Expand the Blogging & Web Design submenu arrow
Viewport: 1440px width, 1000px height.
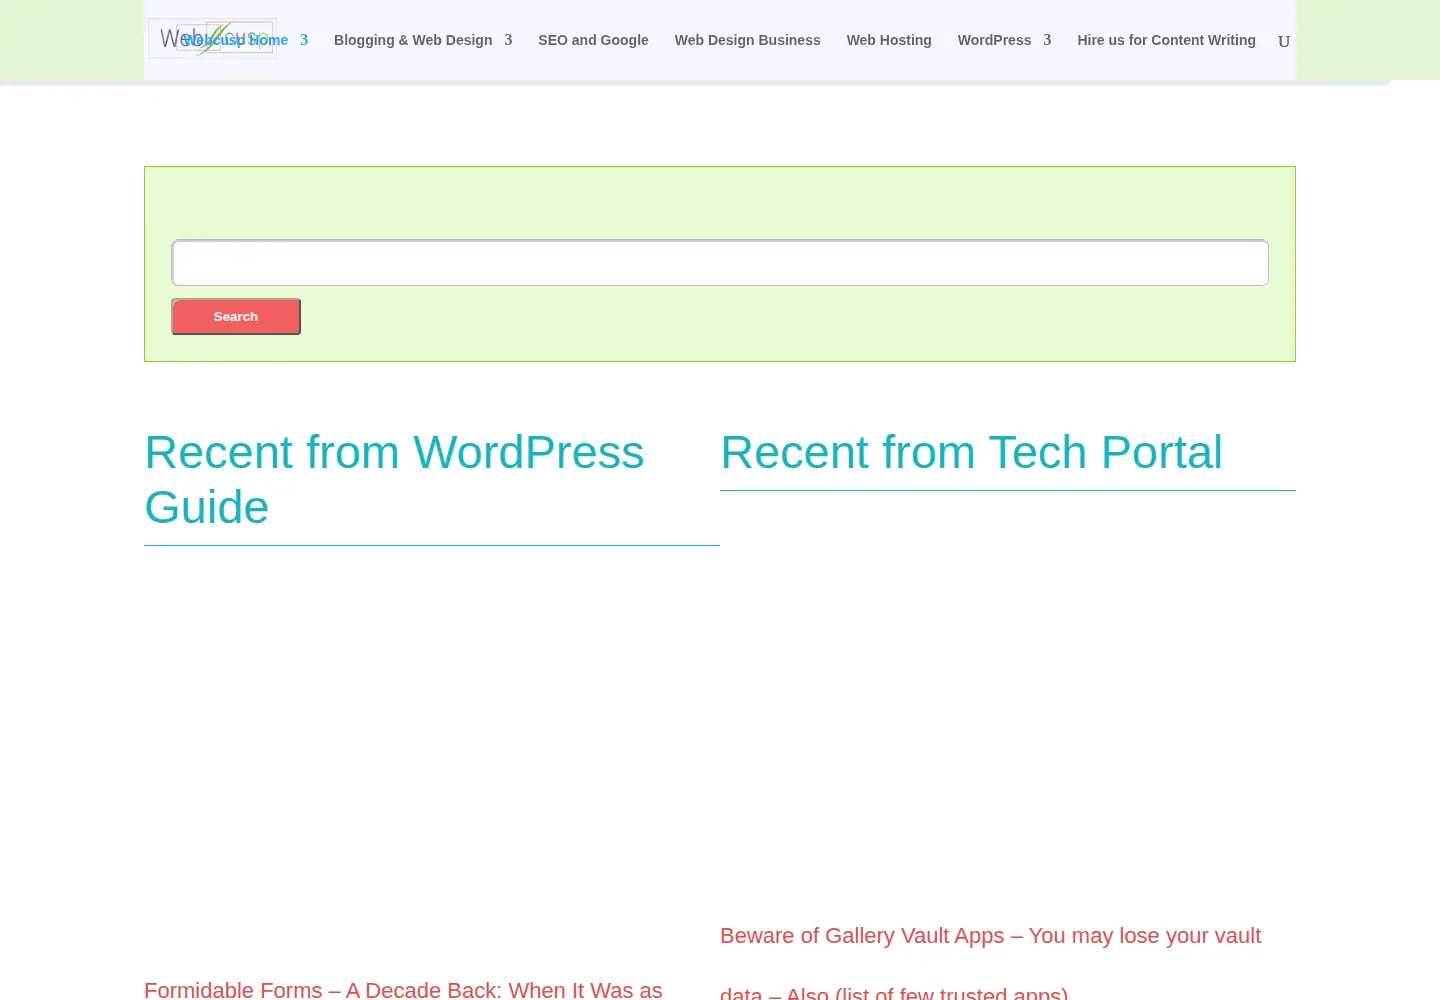pyautogui.click(x=508, y=40)
